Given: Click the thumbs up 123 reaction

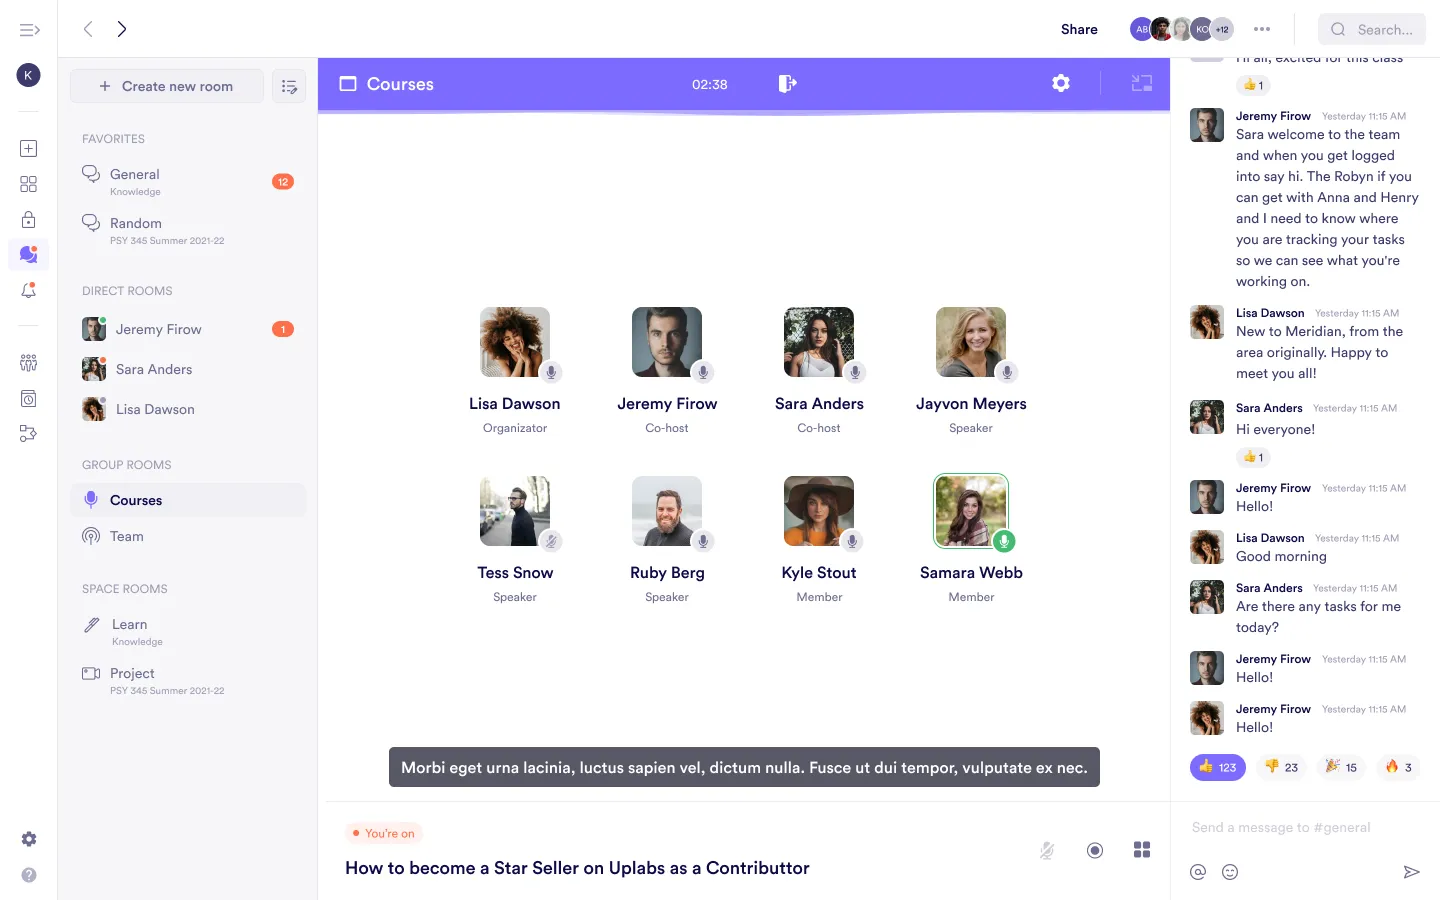Looking at the screenshot, I should pos(1217,767).
